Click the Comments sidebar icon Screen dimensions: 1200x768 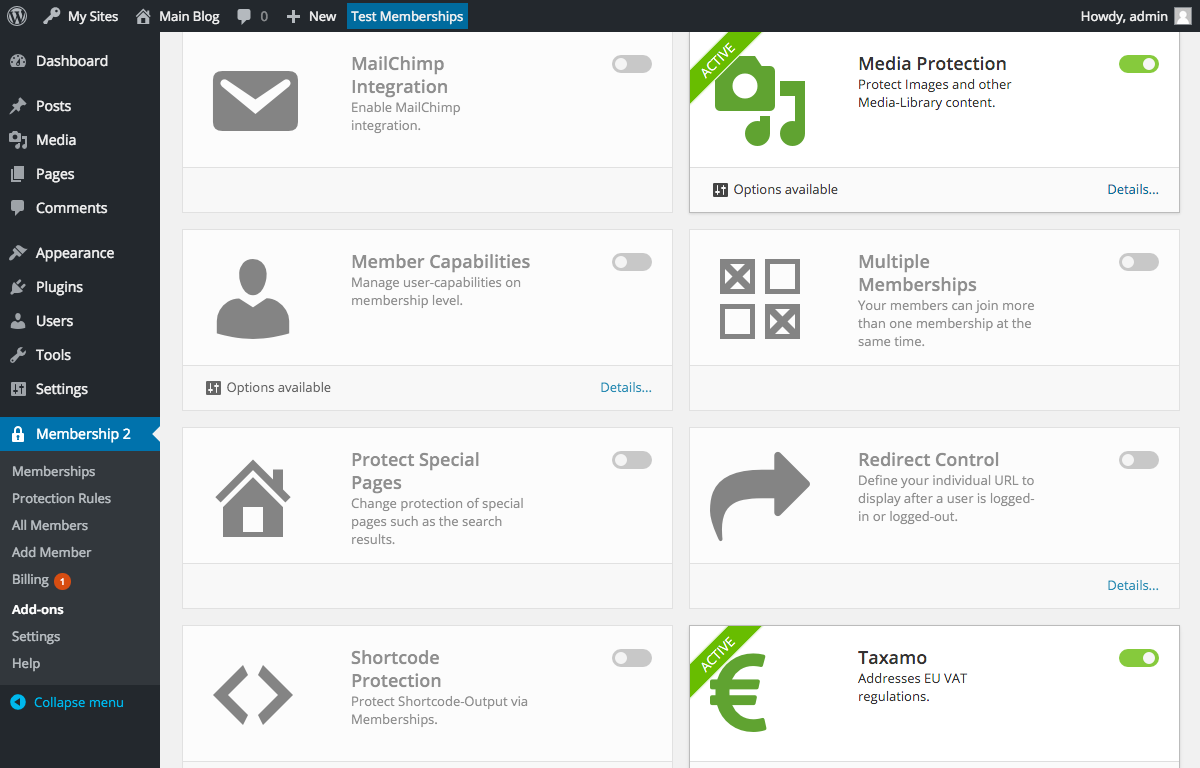pos(18,208)
